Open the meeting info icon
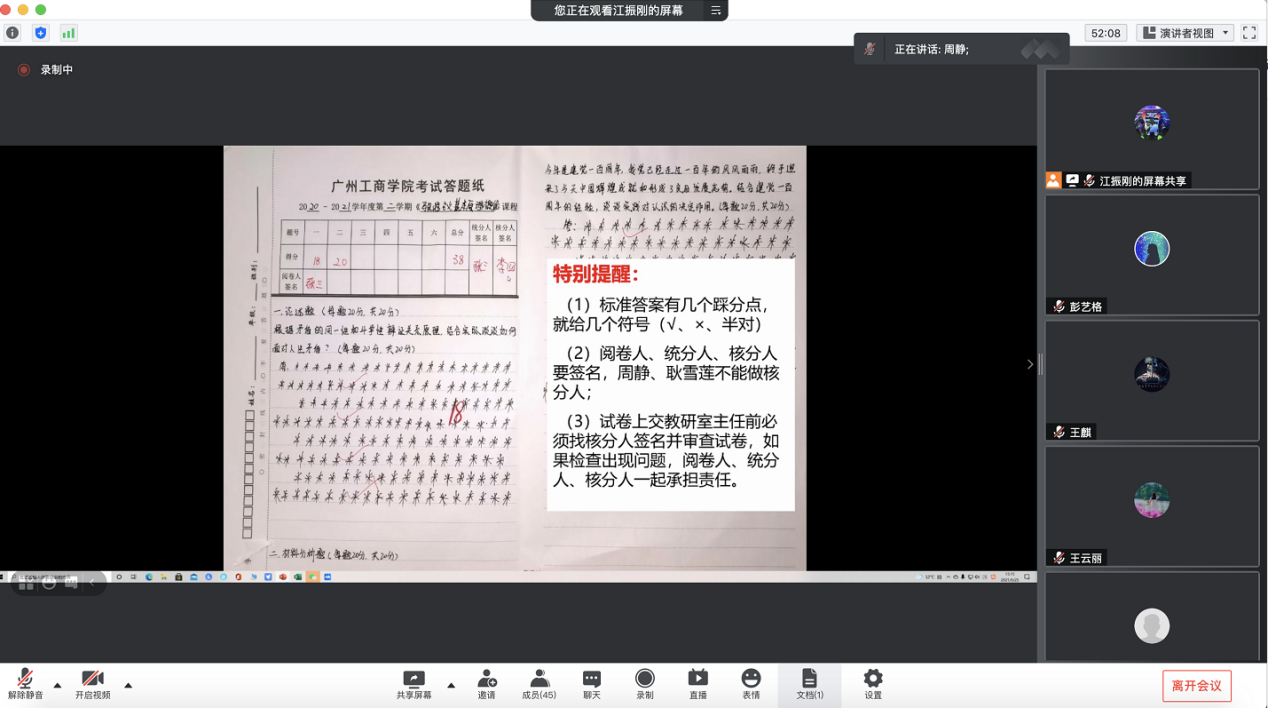This screenshot has height=708, width=1268. pyautogui.click(x=11, y=31)
